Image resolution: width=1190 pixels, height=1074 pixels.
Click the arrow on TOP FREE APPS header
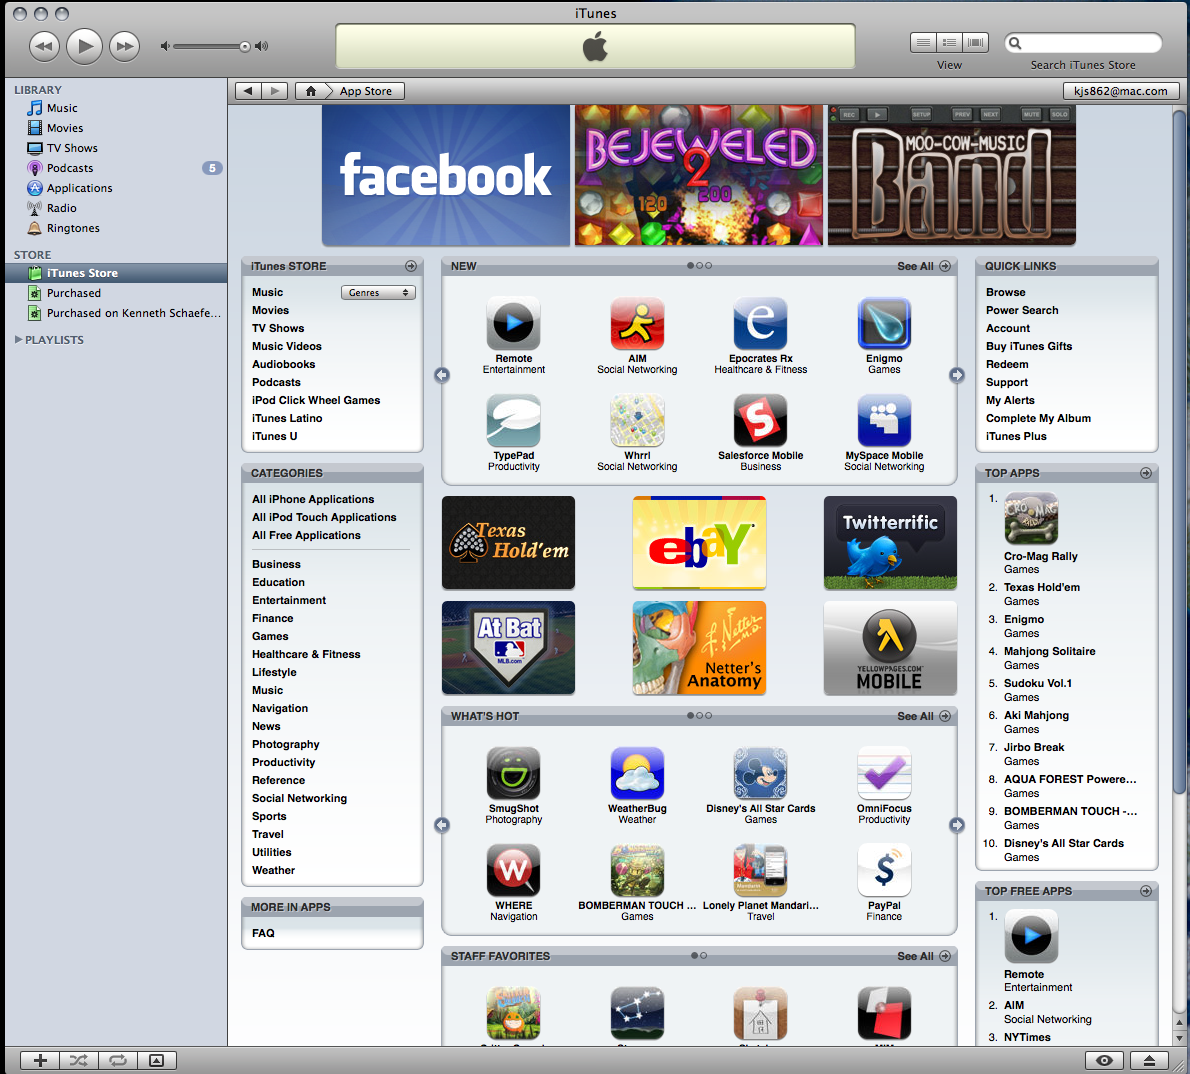click(1146, 891)
